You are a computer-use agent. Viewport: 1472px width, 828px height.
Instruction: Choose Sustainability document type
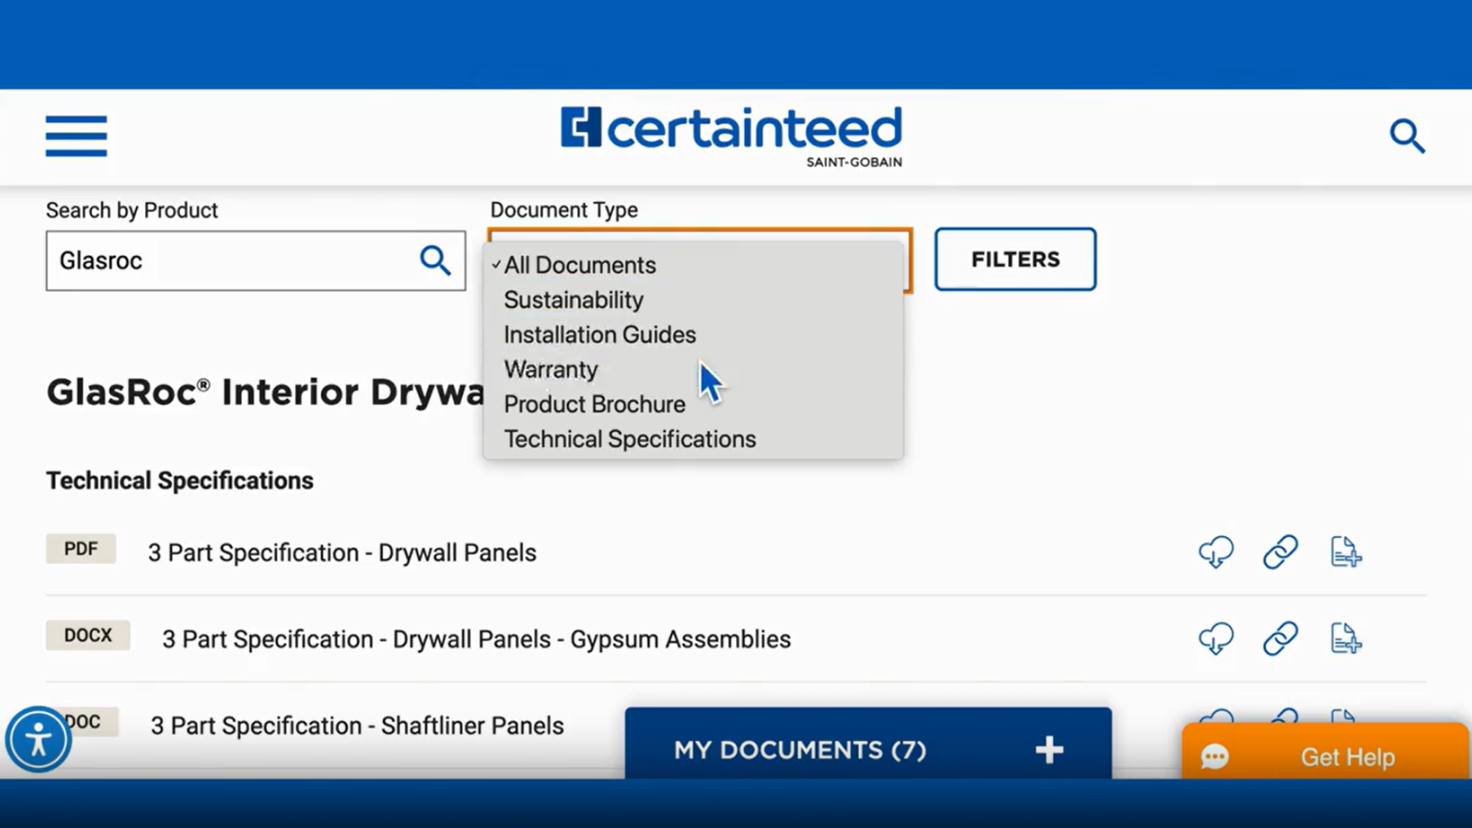[x=573, y=300]
